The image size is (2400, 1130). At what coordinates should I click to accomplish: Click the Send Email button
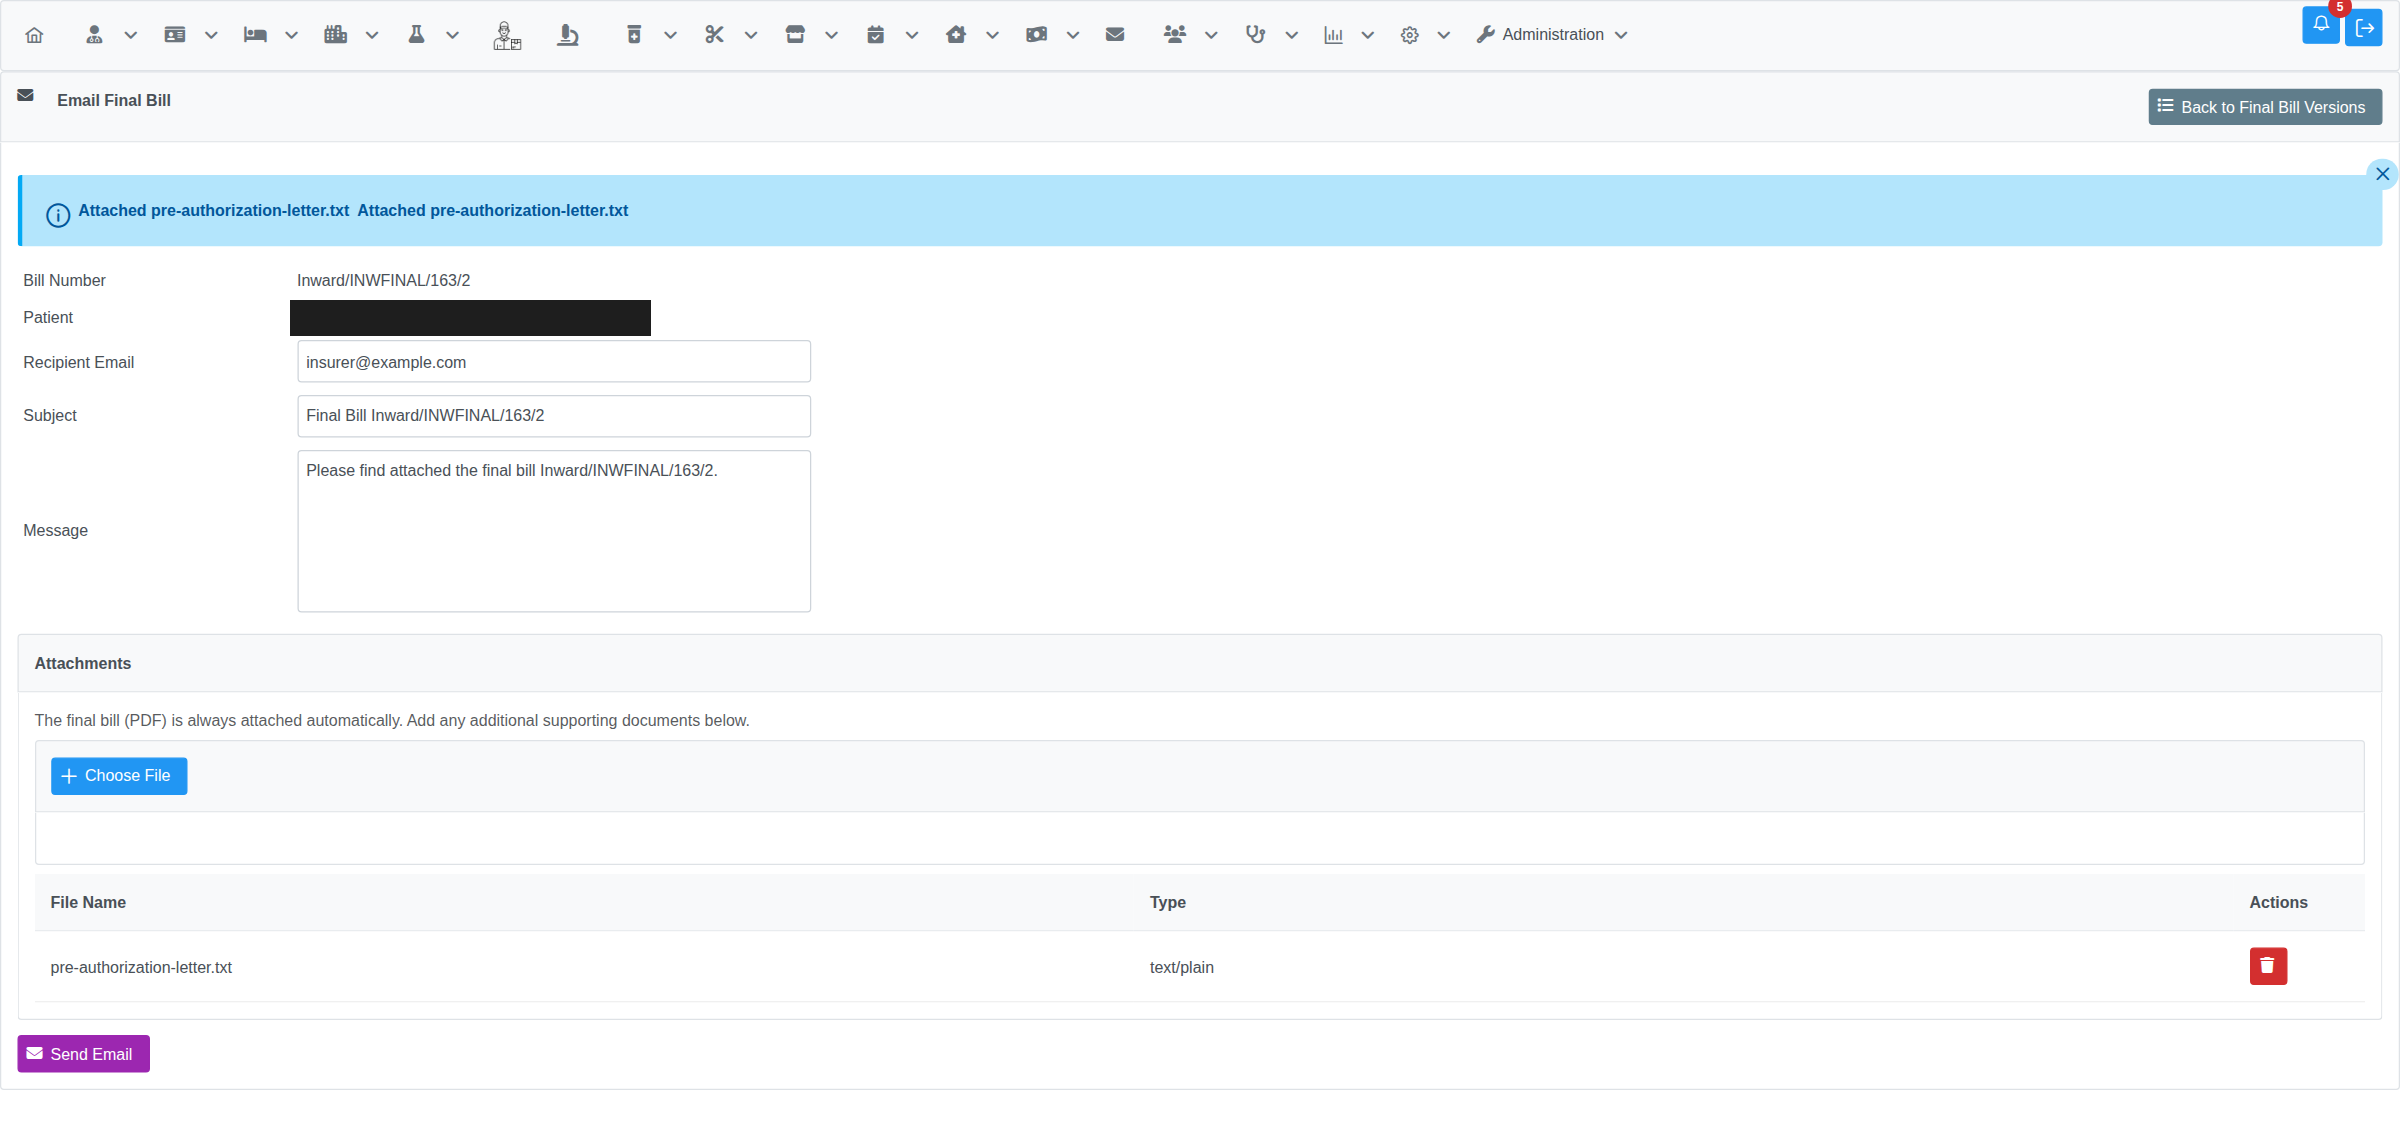[x=83, y=1054]
